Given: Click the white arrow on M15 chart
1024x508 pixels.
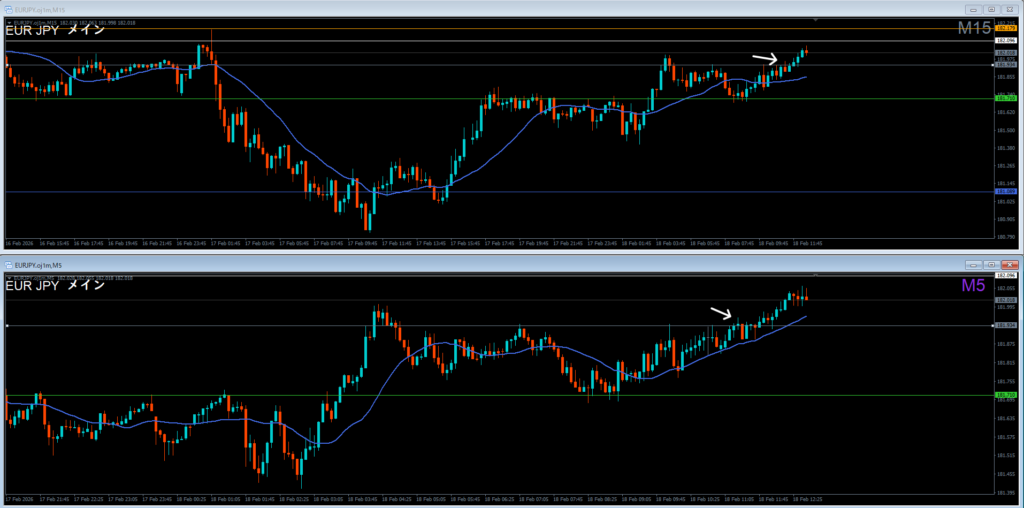Looking at the screenshot, I should tap(764, 60).
